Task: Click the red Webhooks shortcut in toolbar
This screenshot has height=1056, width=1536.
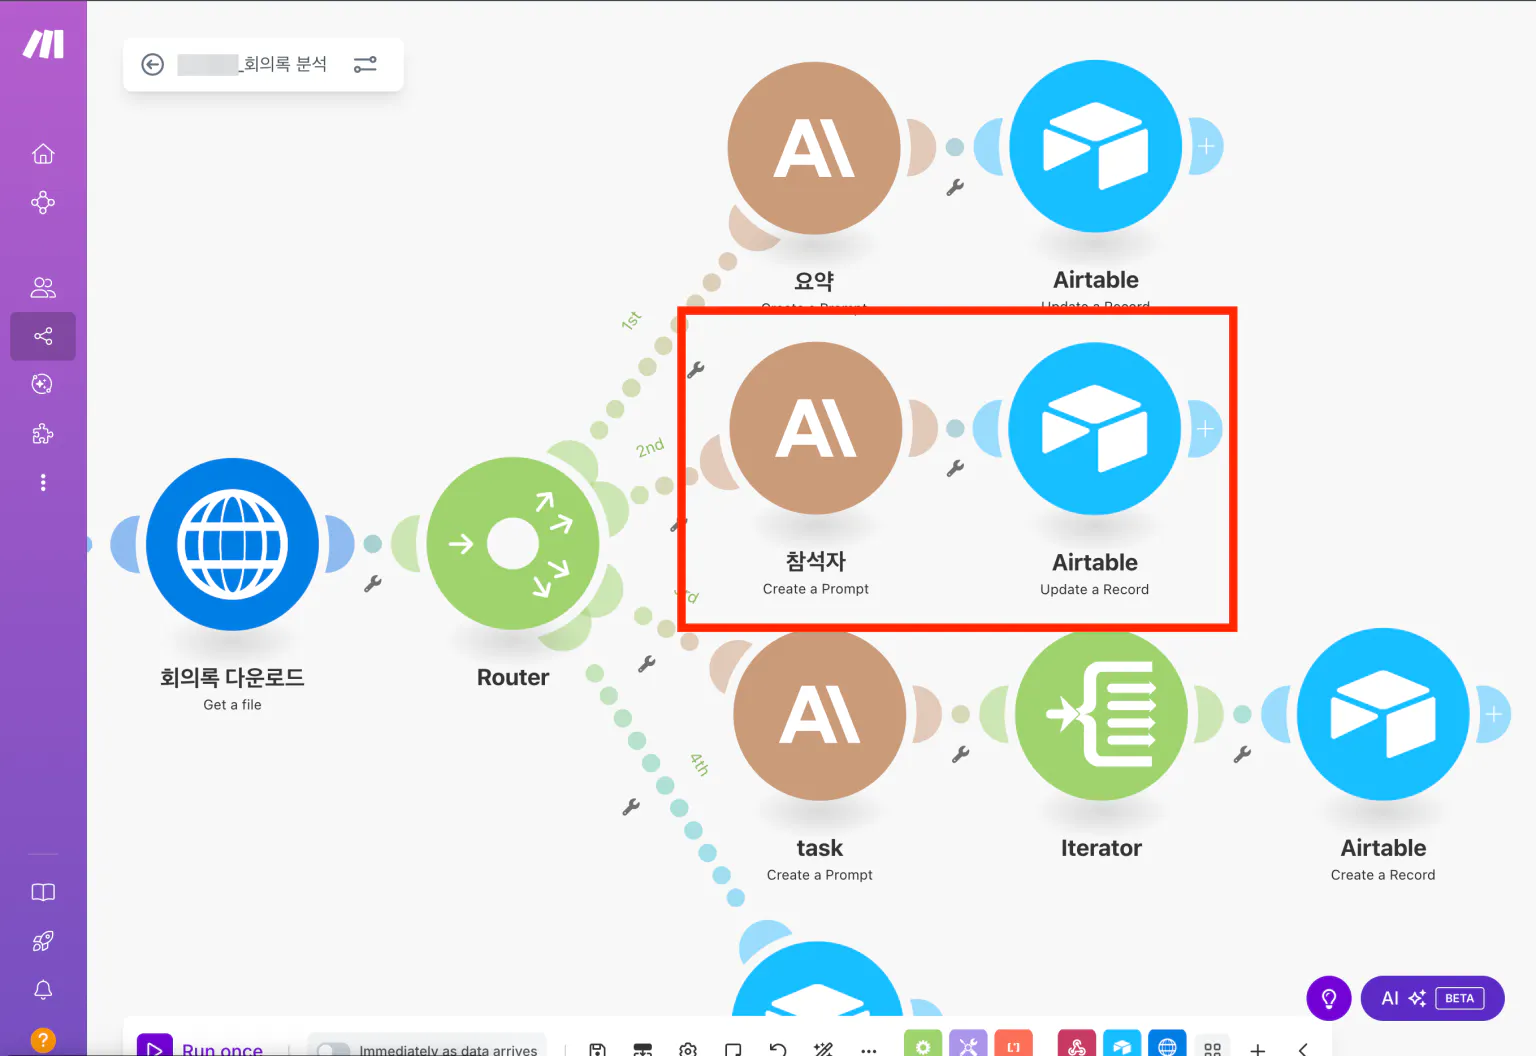Action: (1077, 1043)
